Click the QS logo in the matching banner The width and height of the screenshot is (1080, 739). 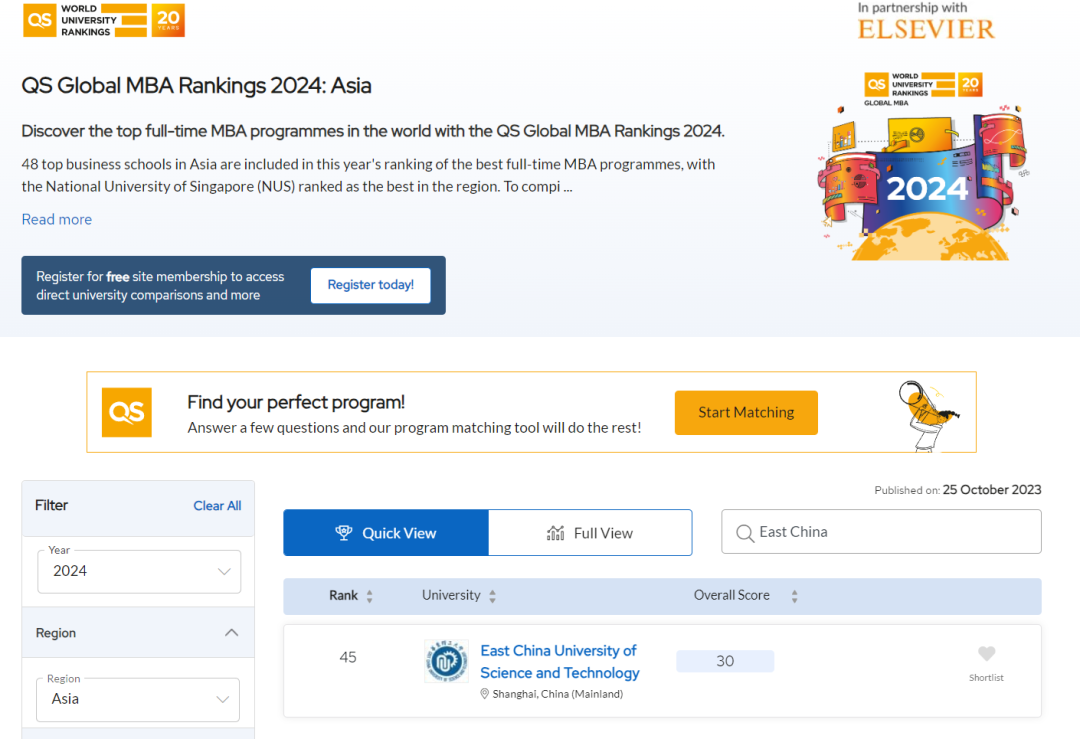[x=127, y=412]
